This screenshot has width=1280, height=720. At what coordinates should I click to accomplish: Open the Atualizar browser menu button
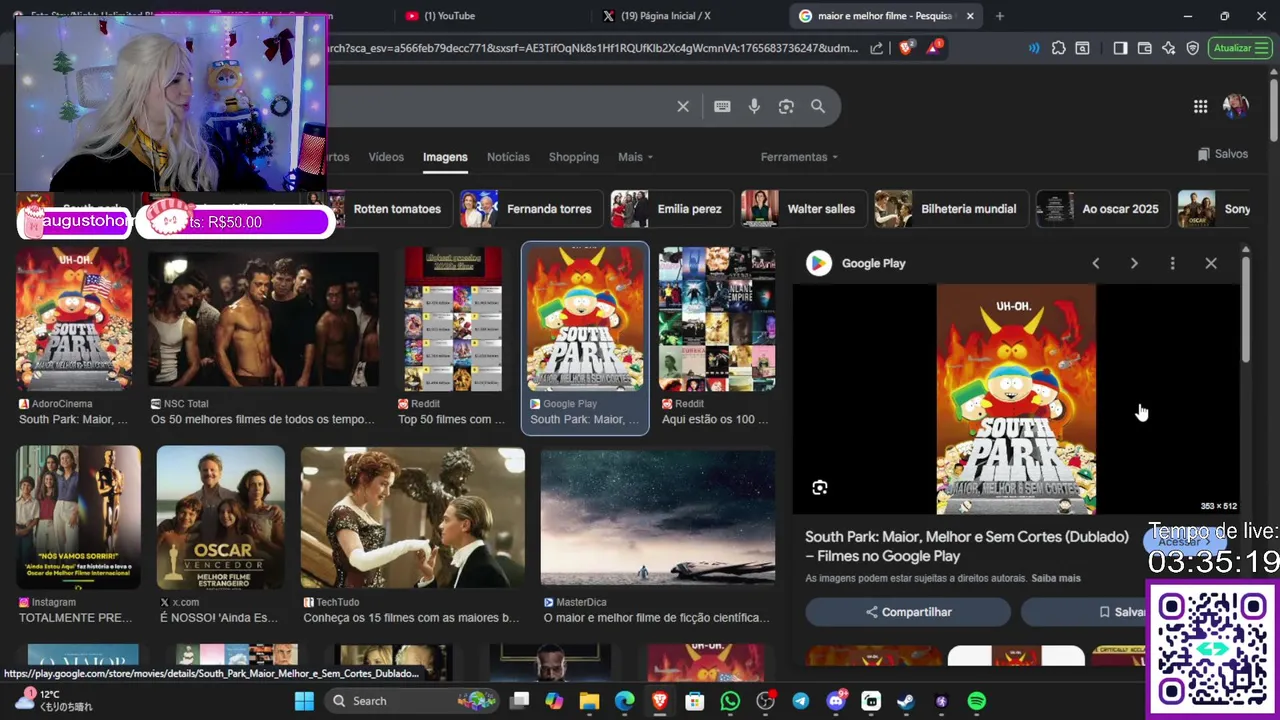pos(1240,48)
